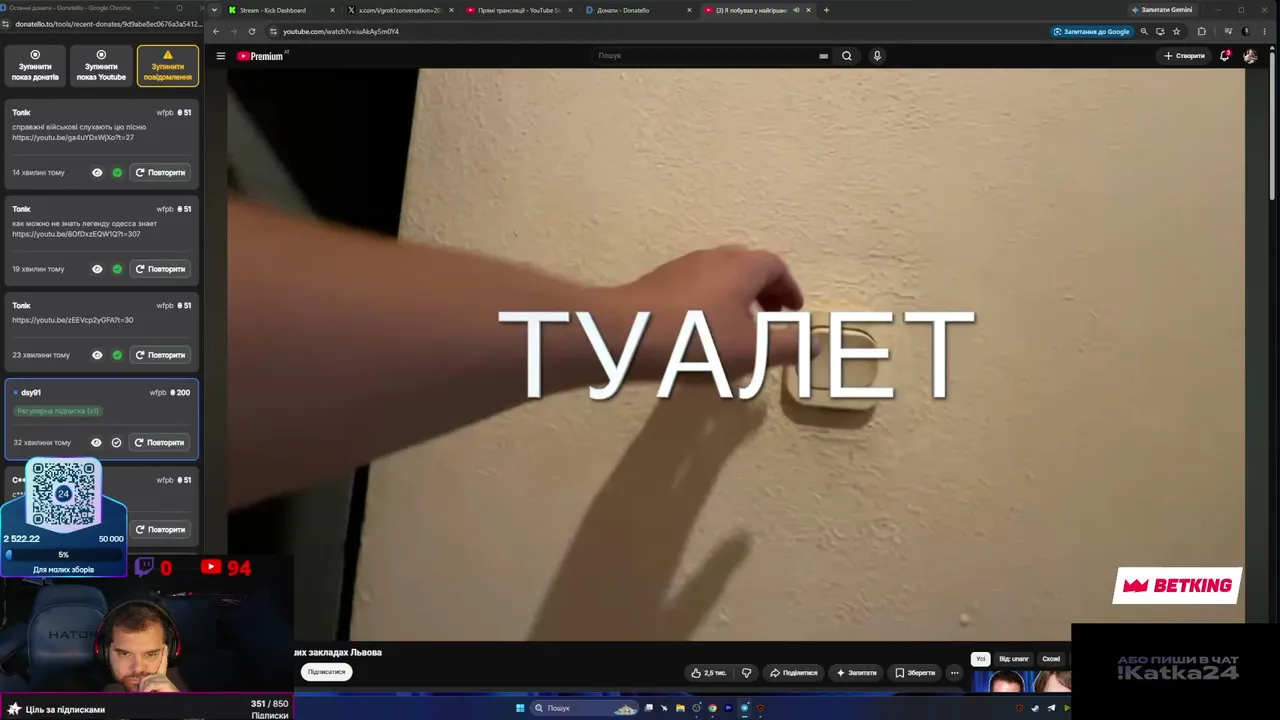Toggle eye visibility for Tonik donation 19 minutes ago
Screen dimensions: 1280x720
(97, 269)
